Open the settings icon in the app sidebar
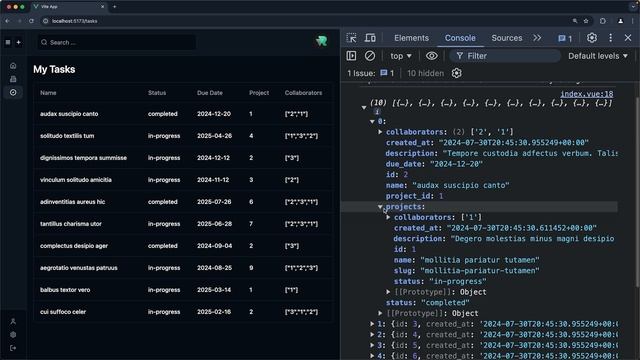The height and width of the screenshot is (360, 640). 13,335
